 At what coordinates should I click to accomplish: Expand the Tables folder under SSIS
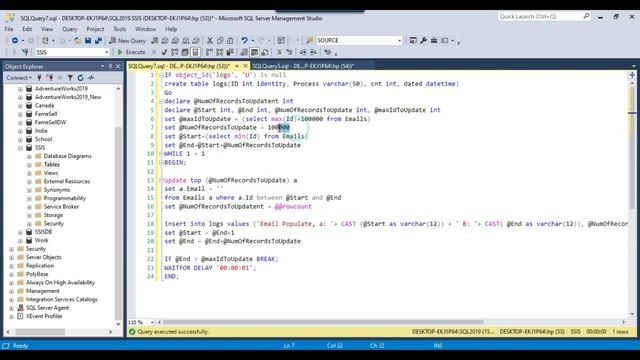29,164
